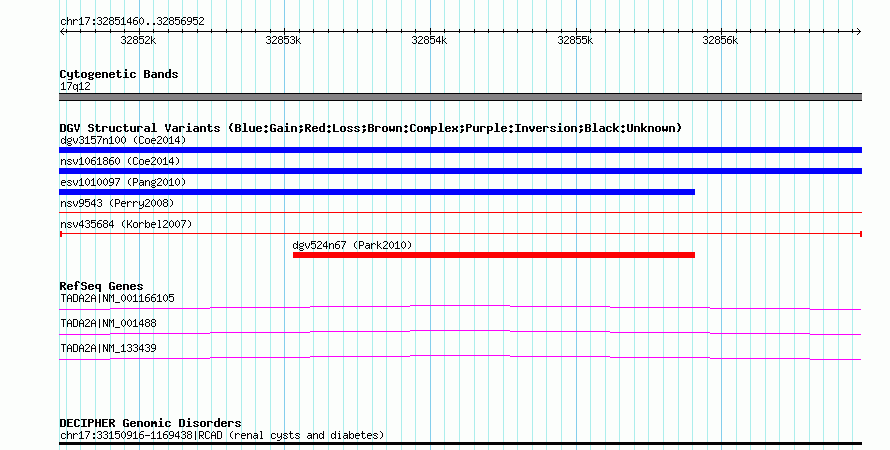Image resolution: width=890 pixels, height=450 pixels.
Task: Click the RefSeq Genes track title
Action: [102, 286]
